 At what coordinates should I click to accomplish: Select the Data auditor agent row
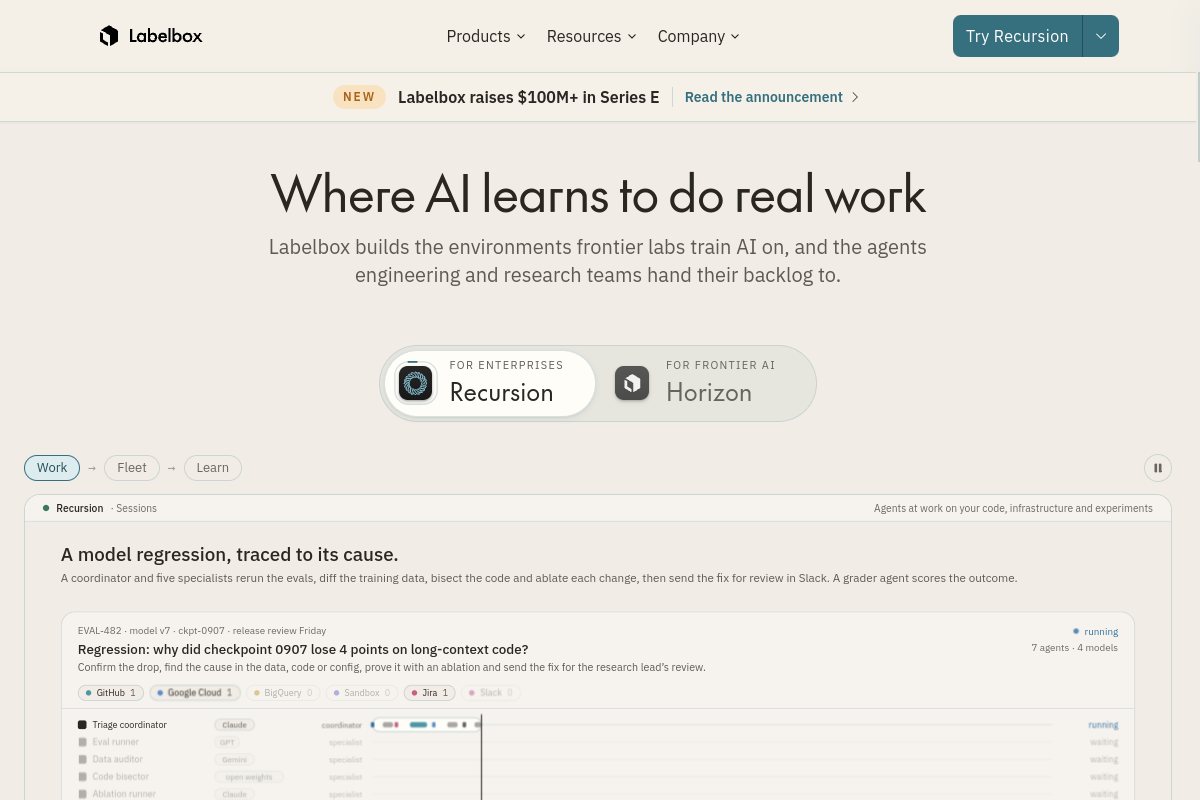click(598, 759)
